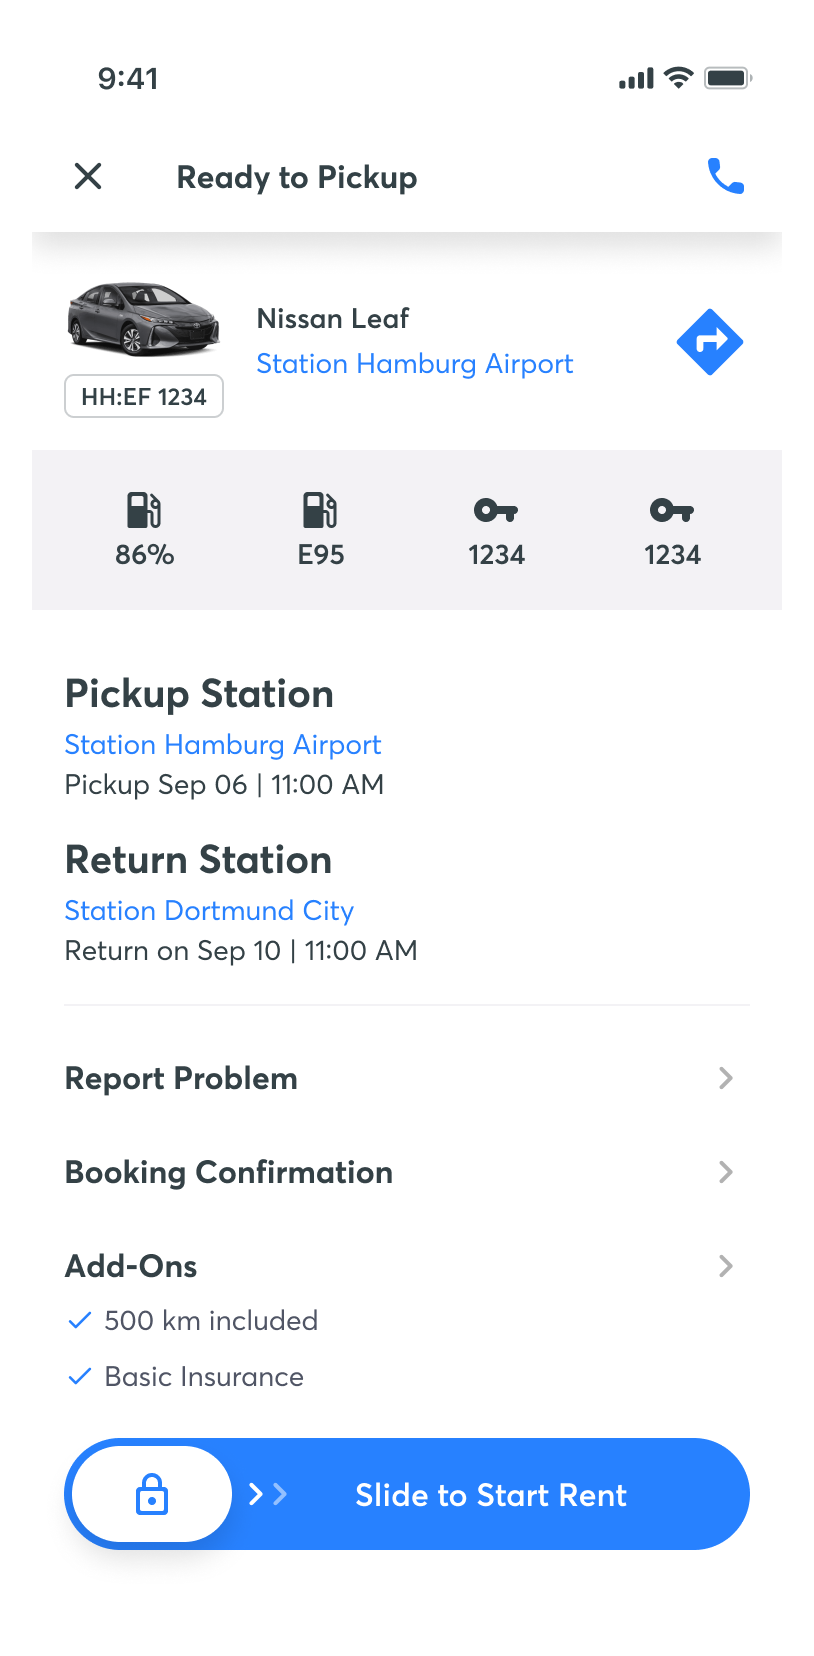Viewport: 814px width, 1656px height.
Task: Tap the phone call icon
Action: click(x=725, y=176)
